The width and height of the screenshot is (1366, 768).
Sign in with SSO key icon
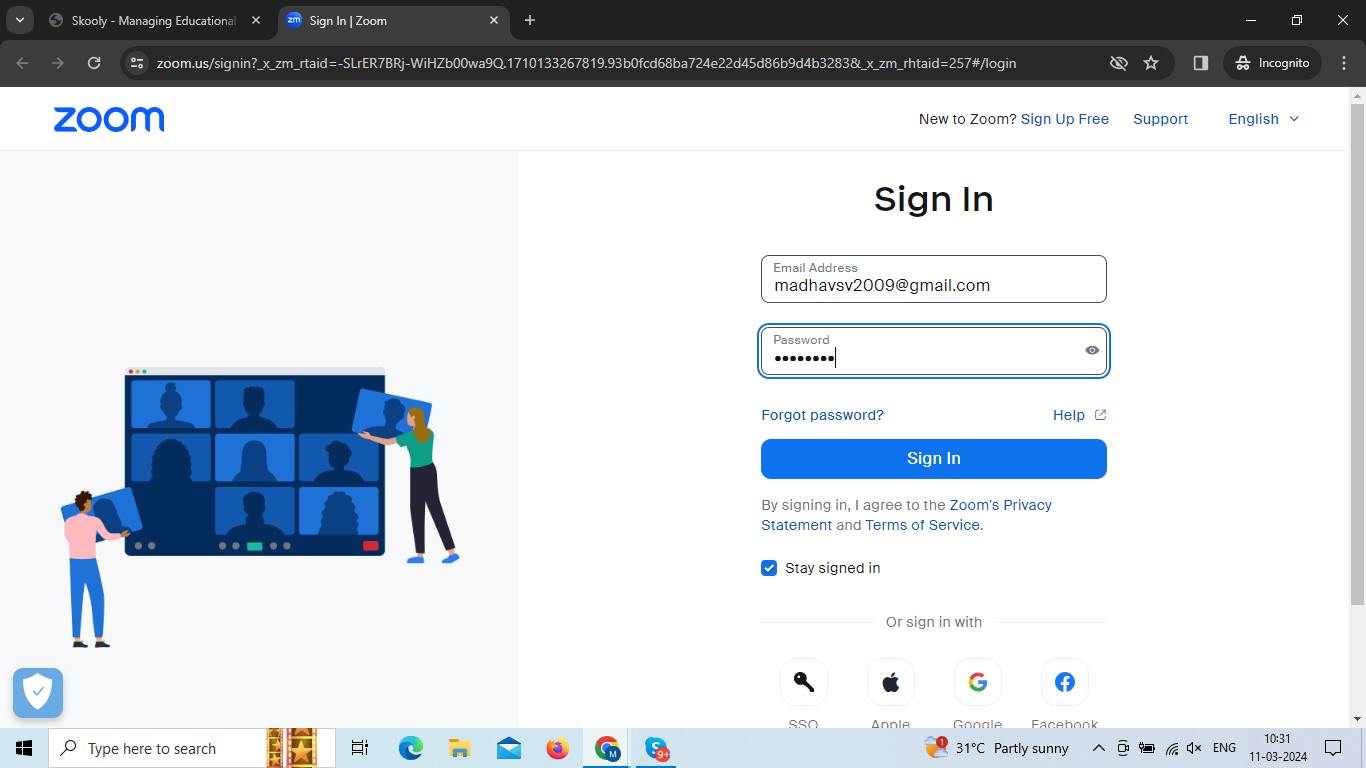803,682
